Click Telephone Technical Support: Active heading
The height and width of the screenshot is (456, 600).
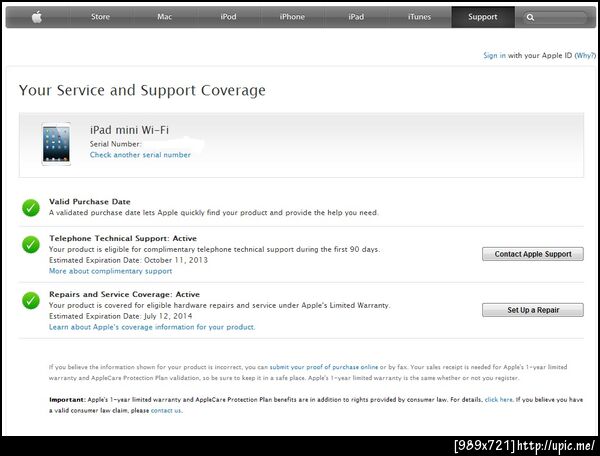point(123,238)
